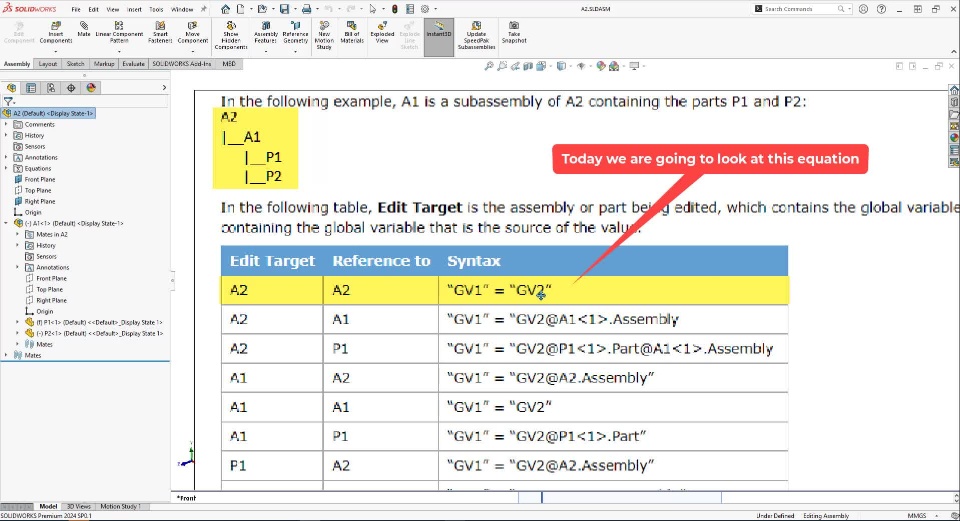Select A2 (Default) root tree item
This screenshot has height=521, width=960.
click(x=49, y=113)
